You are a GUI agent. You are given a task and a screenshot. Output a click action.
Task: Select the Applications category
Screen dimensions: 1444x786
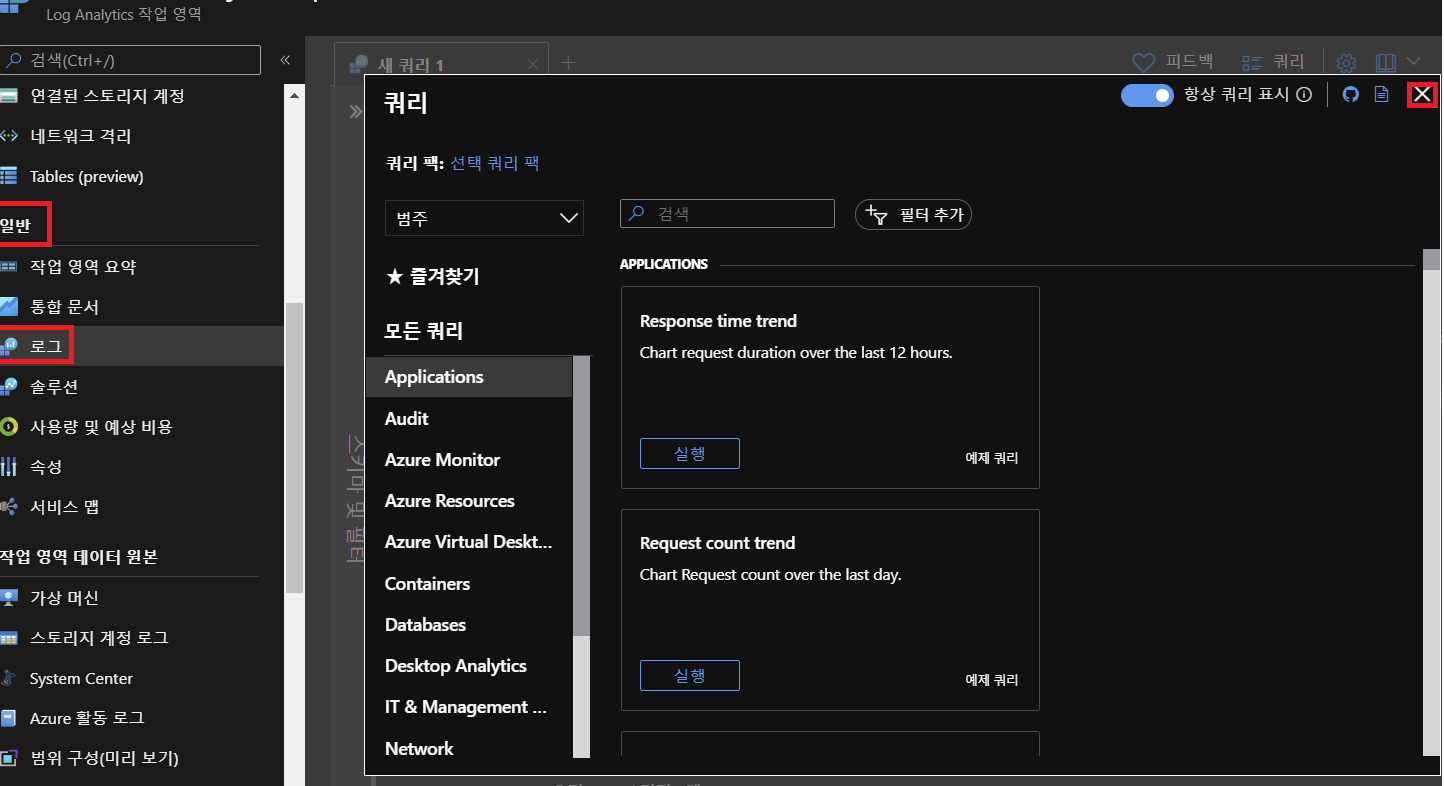pyautogui.click(x=469, y=377)
